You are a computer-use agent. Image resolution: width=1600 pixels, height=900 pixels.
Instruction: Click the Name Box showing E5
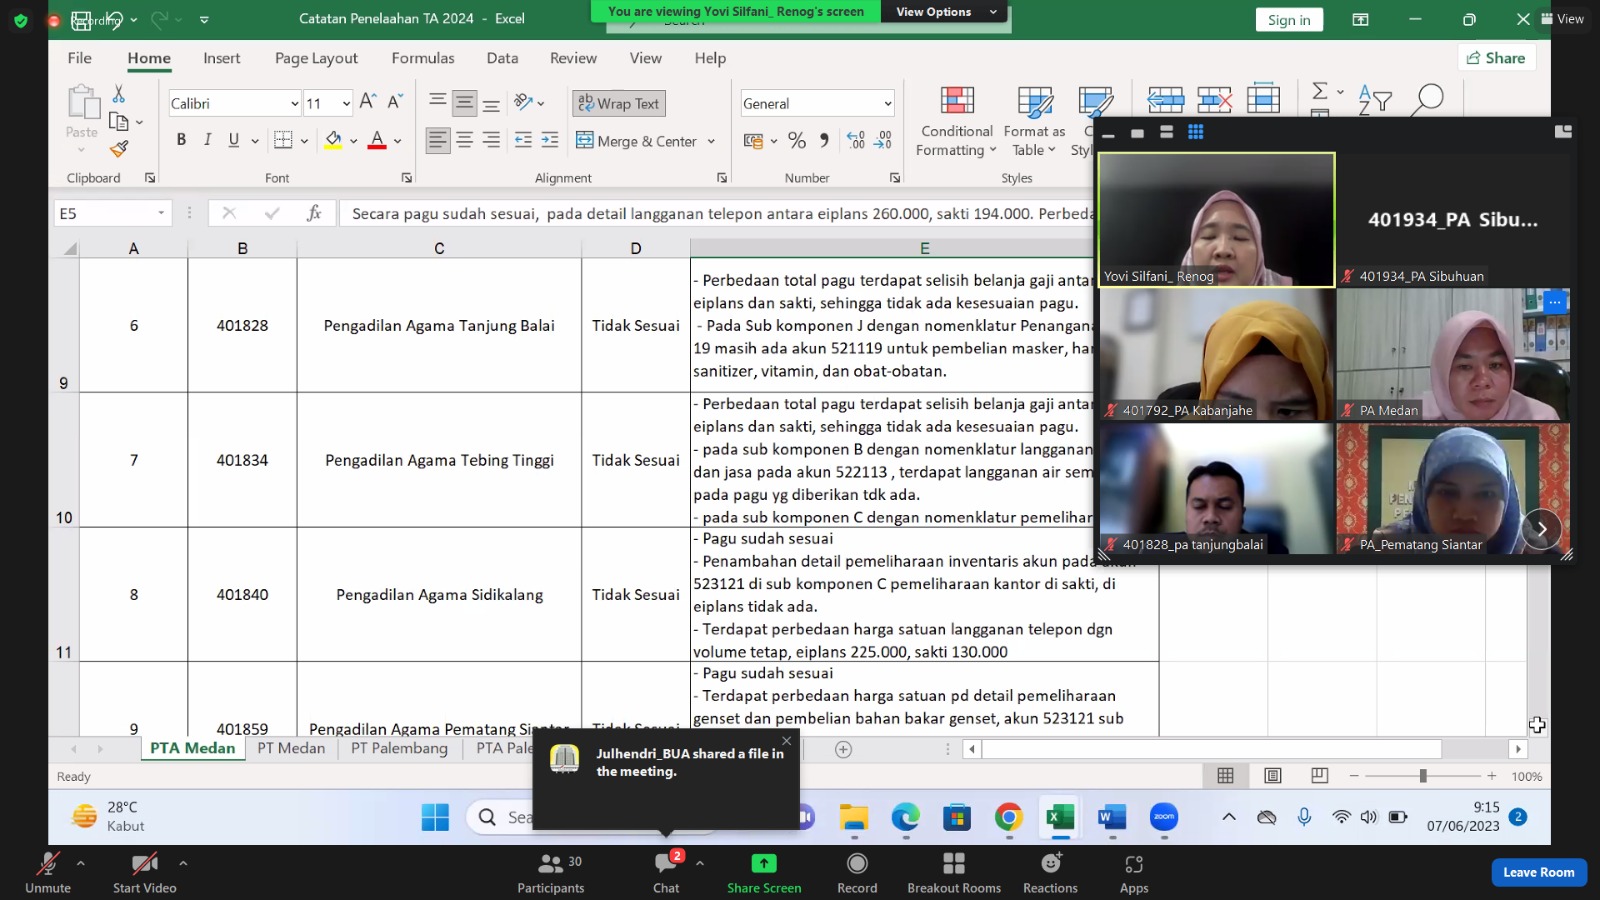point(112,213)
